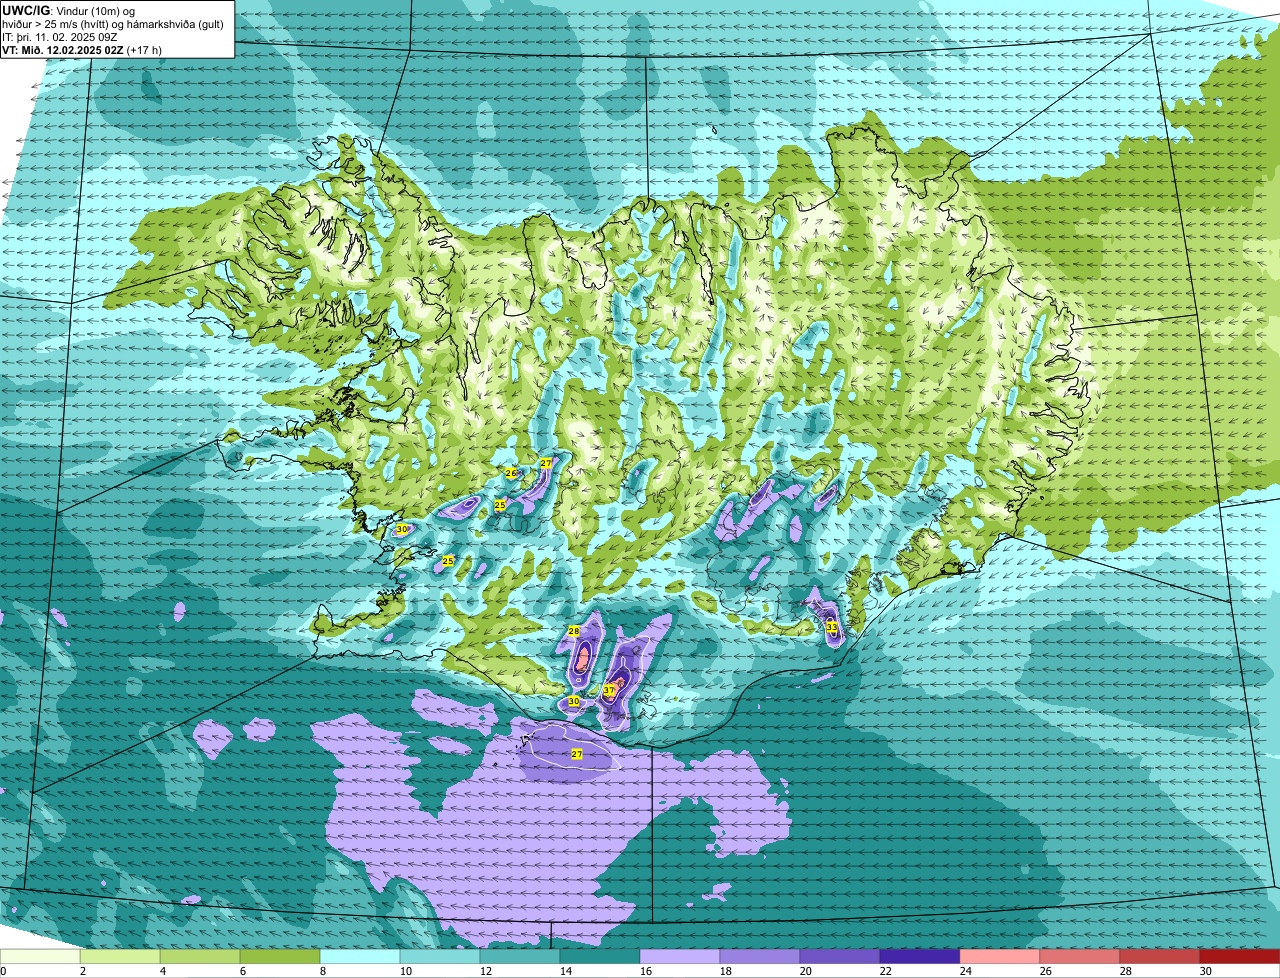Pick the 4–6 m/s green legend swatch
The width and height of the screenshot is (1280, 978).
(200, 957)
